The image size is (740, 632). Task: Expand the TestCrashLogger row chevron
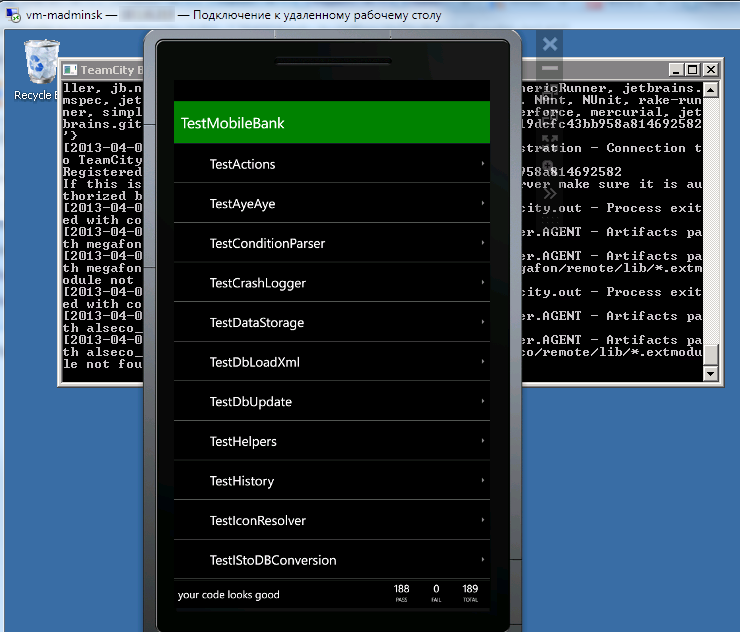483,282
